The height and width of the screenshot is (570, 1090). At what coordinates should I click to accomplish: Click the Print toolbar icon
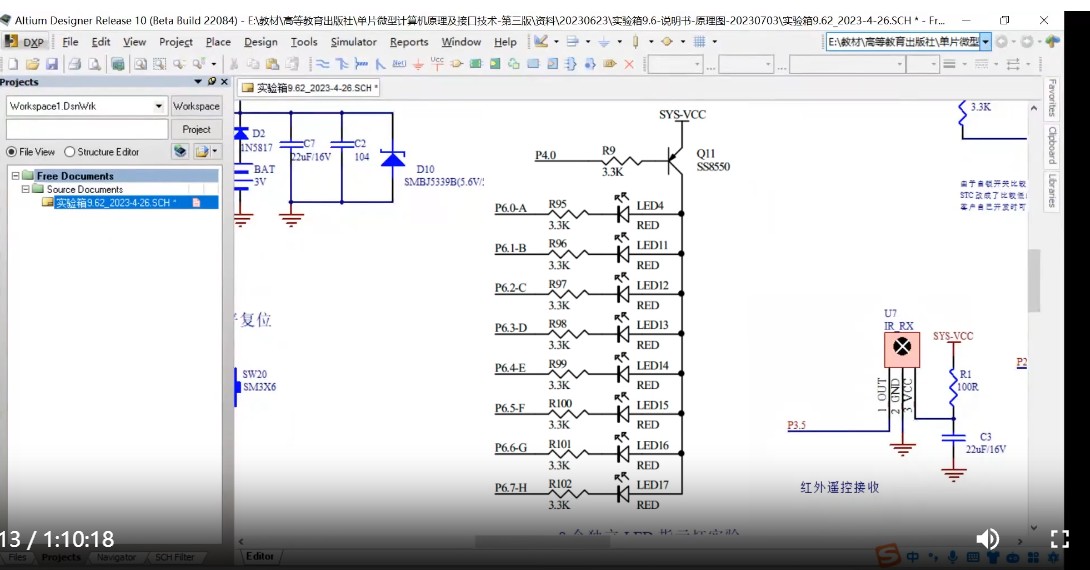coord(75,64)
